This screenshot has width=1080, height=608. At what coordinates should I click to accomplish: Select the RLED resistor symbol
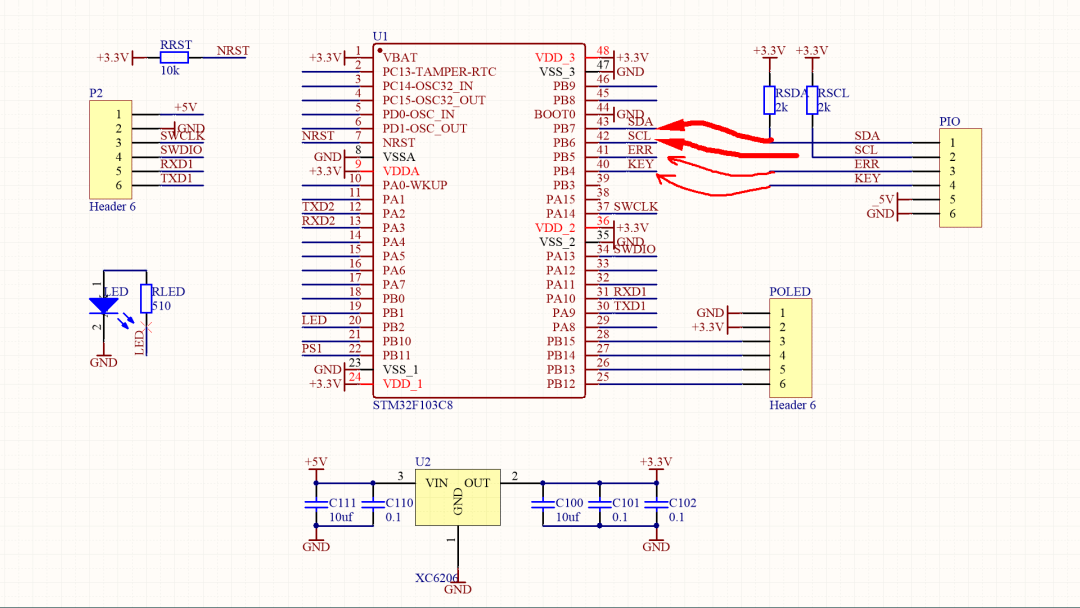click(x=145, y=299)
